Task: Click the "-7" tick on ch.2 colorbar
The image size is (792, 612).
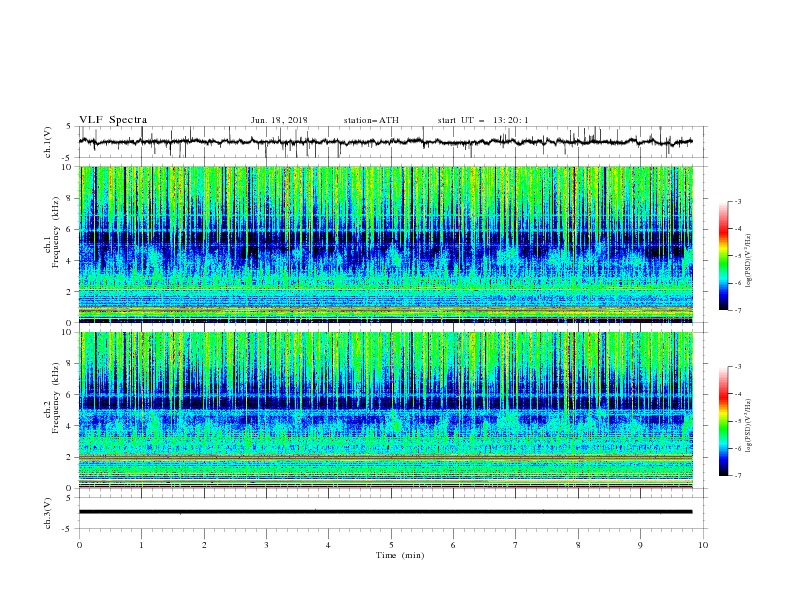Action: (738, 476)
